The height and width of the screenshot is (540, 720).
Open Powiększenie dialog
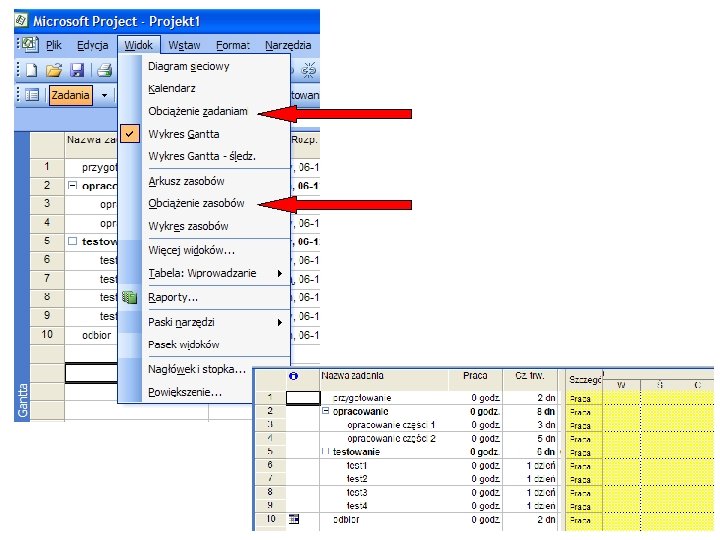click(x=185, y=392)
